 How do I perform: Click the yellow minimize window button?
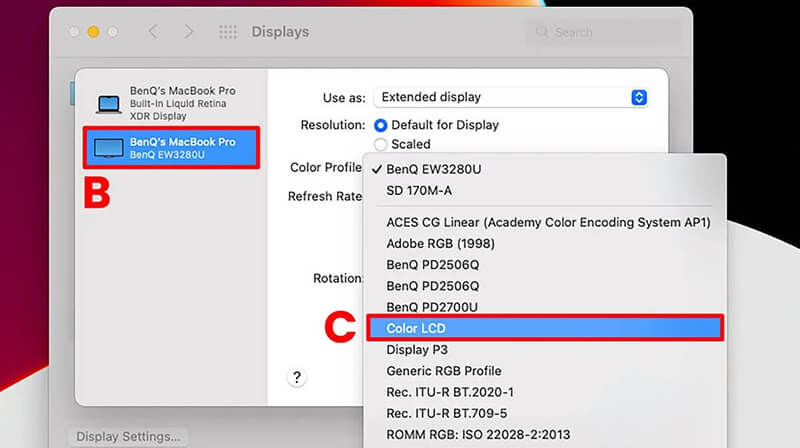point(93,32)
